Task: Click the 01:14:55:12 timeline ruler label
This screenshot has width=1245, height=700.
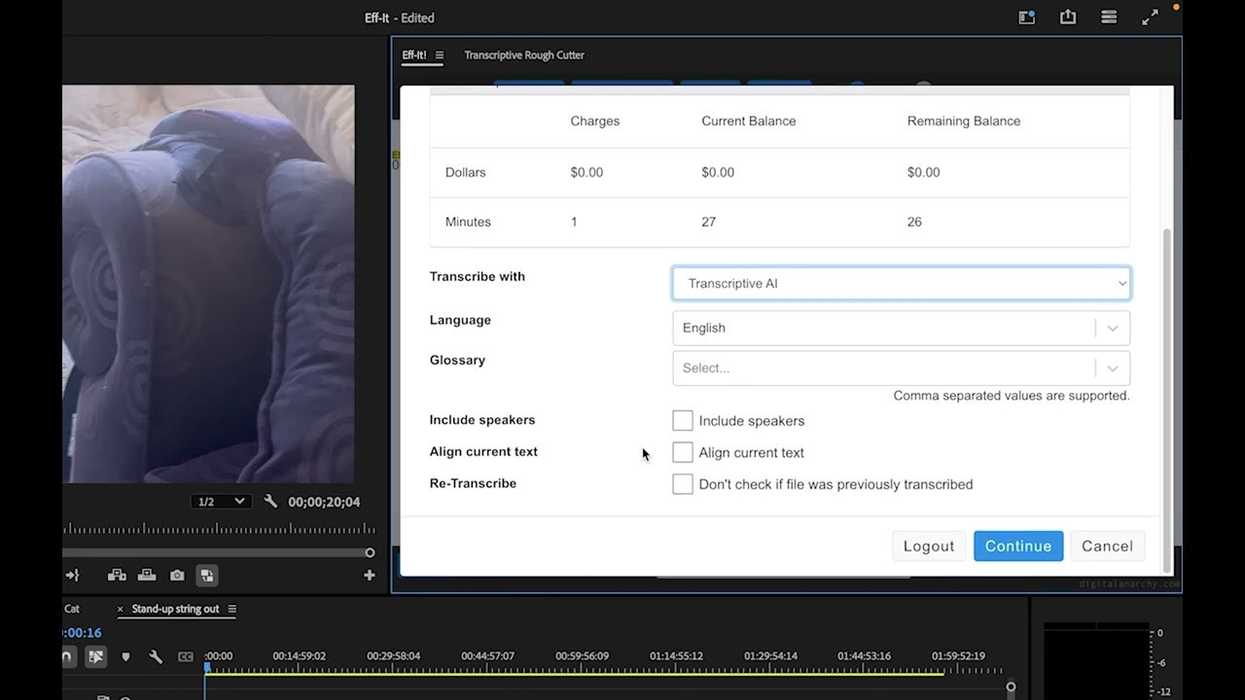Action: [x=676, y=656]
